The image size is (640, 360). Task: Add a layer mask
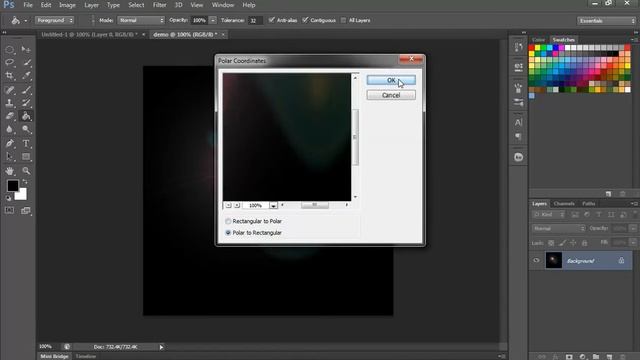pyautogui.click(x=569, y=357)
